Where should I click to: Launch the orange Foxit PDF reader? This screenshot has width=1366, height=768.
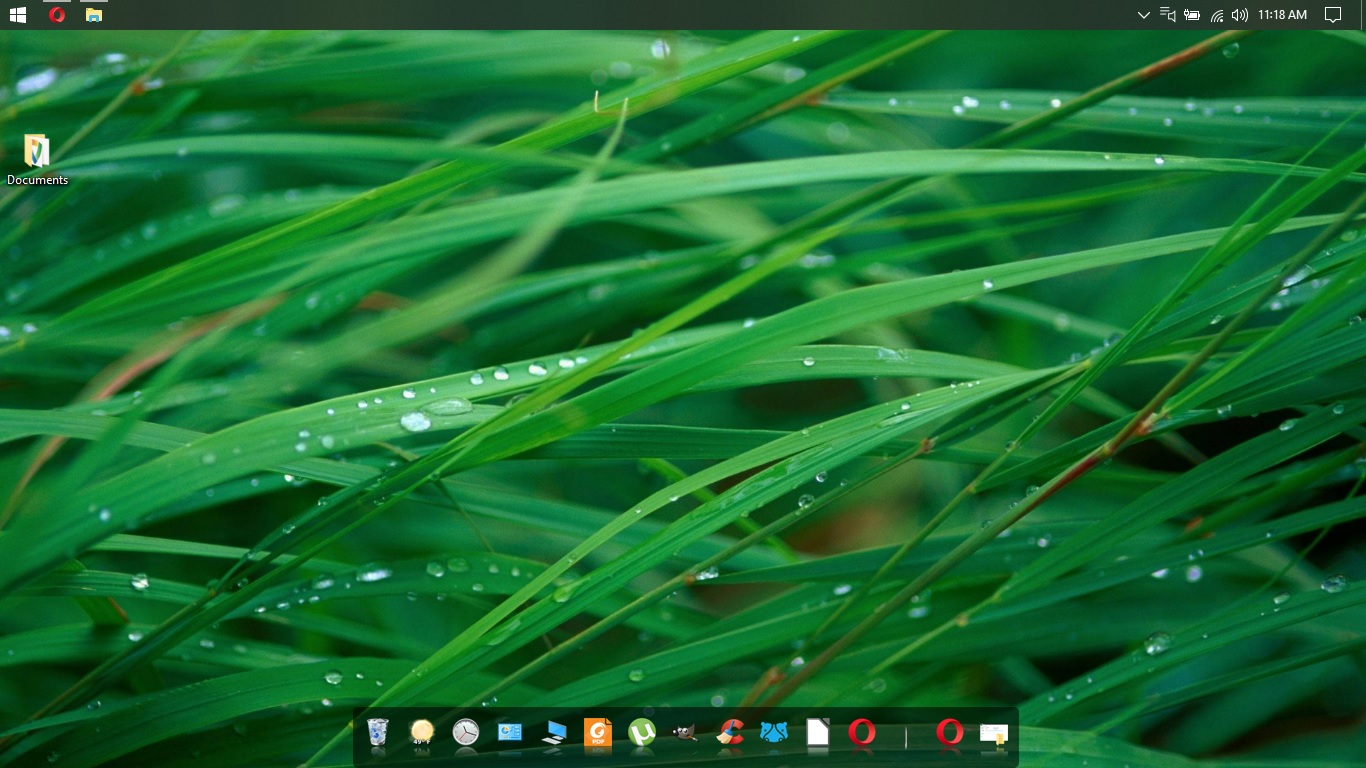click(598, 733)
